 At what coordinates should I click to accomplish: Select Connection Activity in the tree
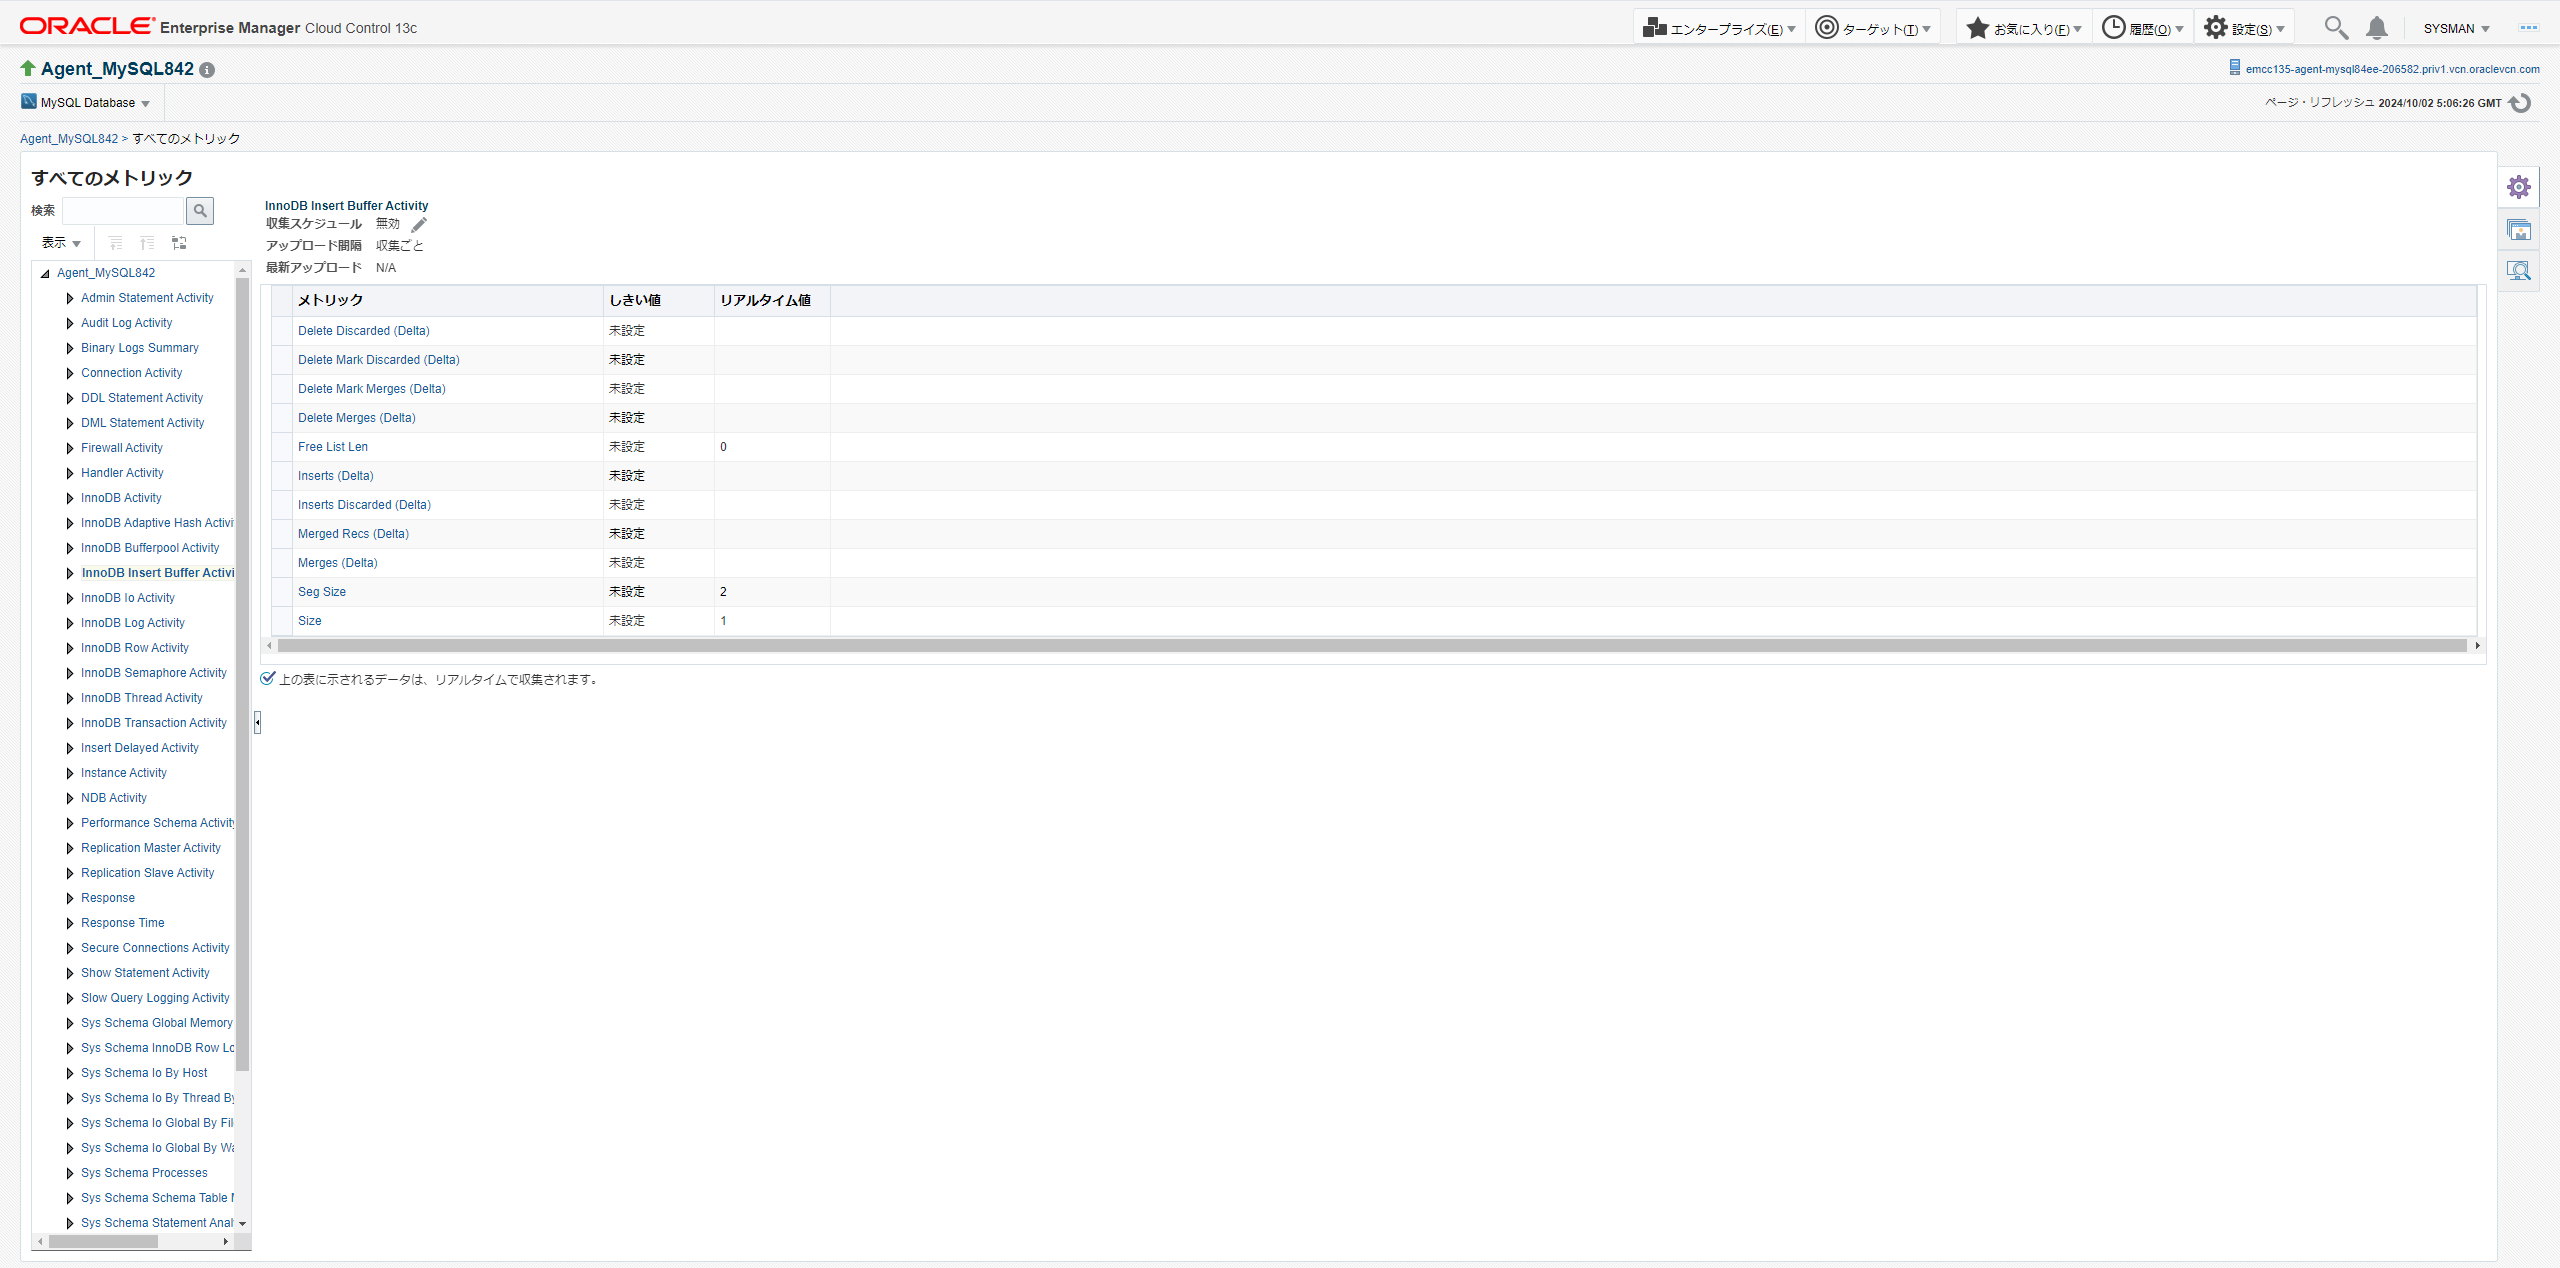131,373
